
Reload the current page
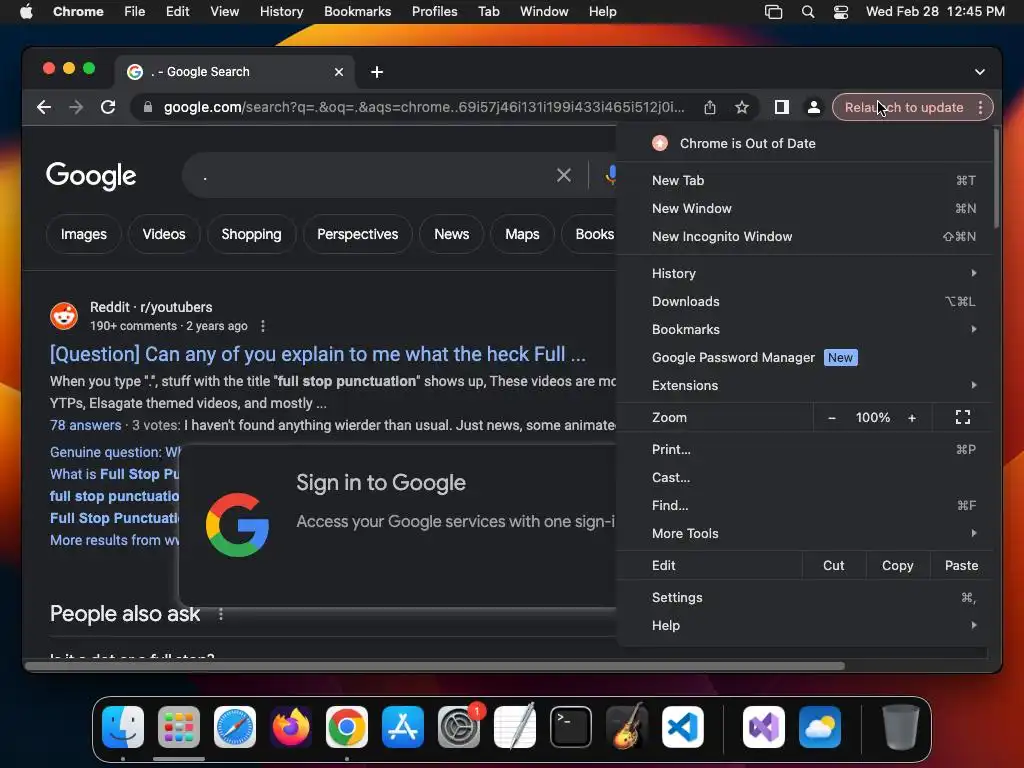tap(108, 107)
